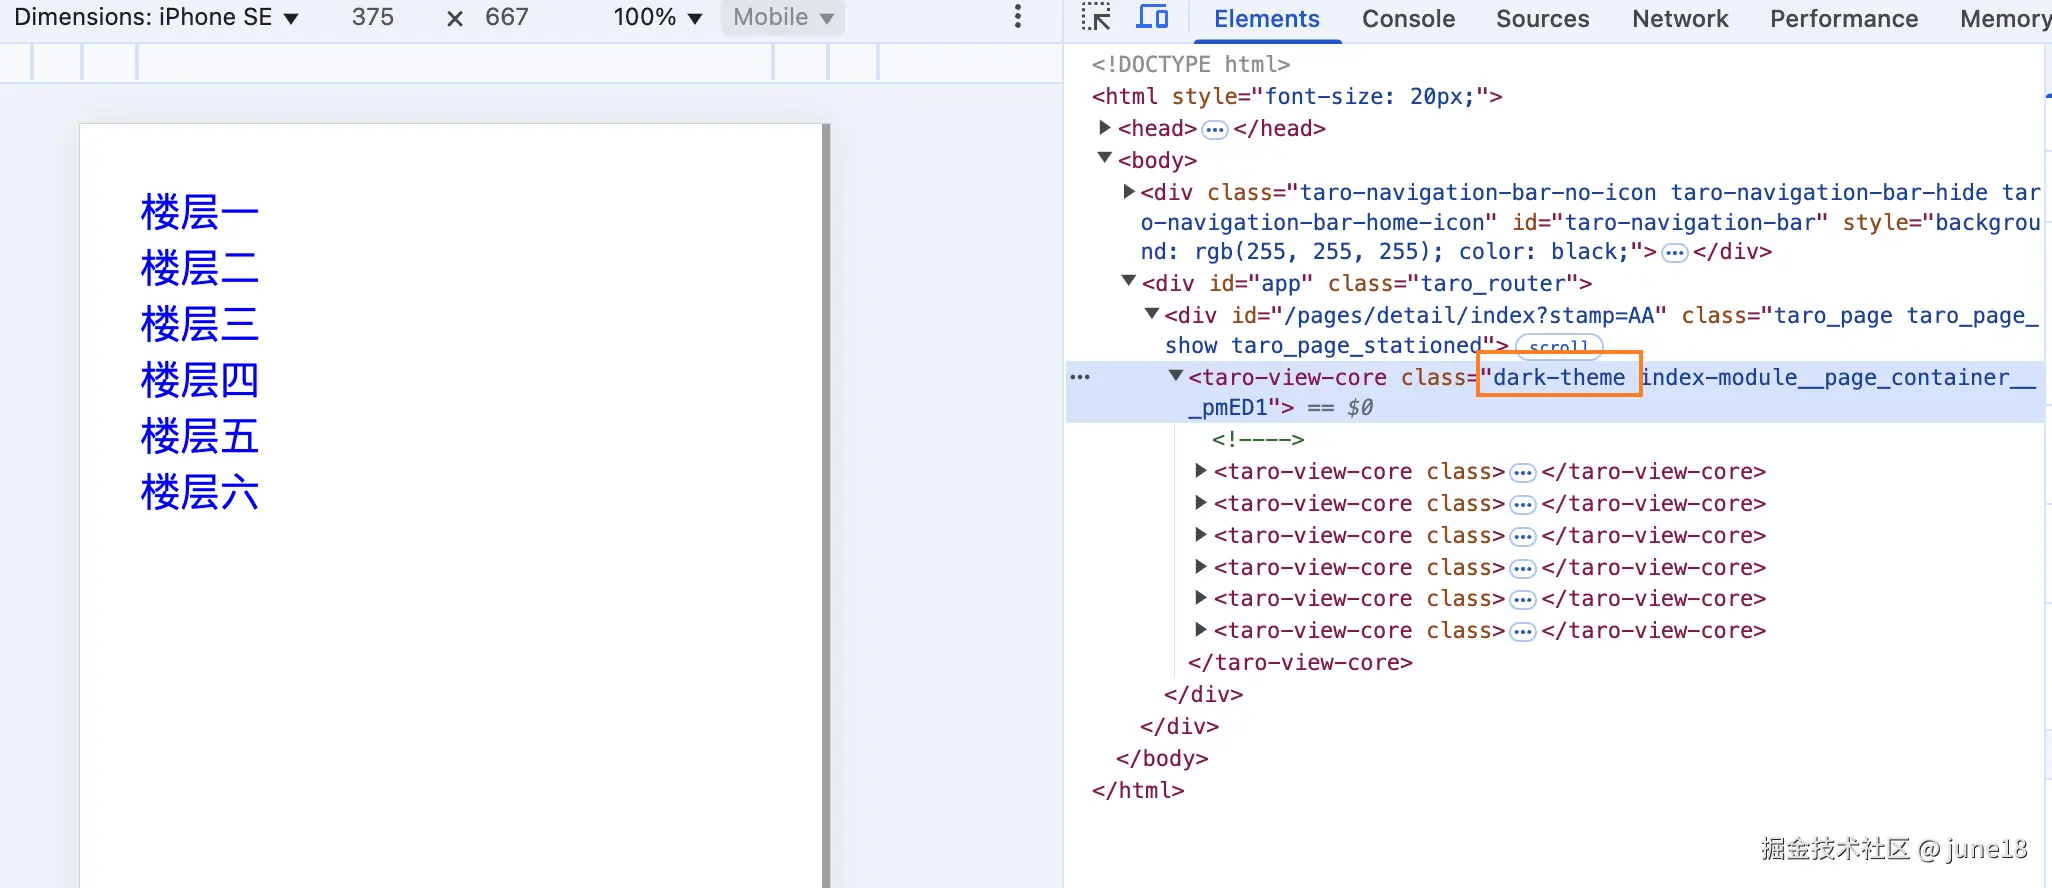The height and width of the screenshot is (888, 2052).
Task: Click ellipsis badge in sixth child taro-view-core
Action: 1522,632
